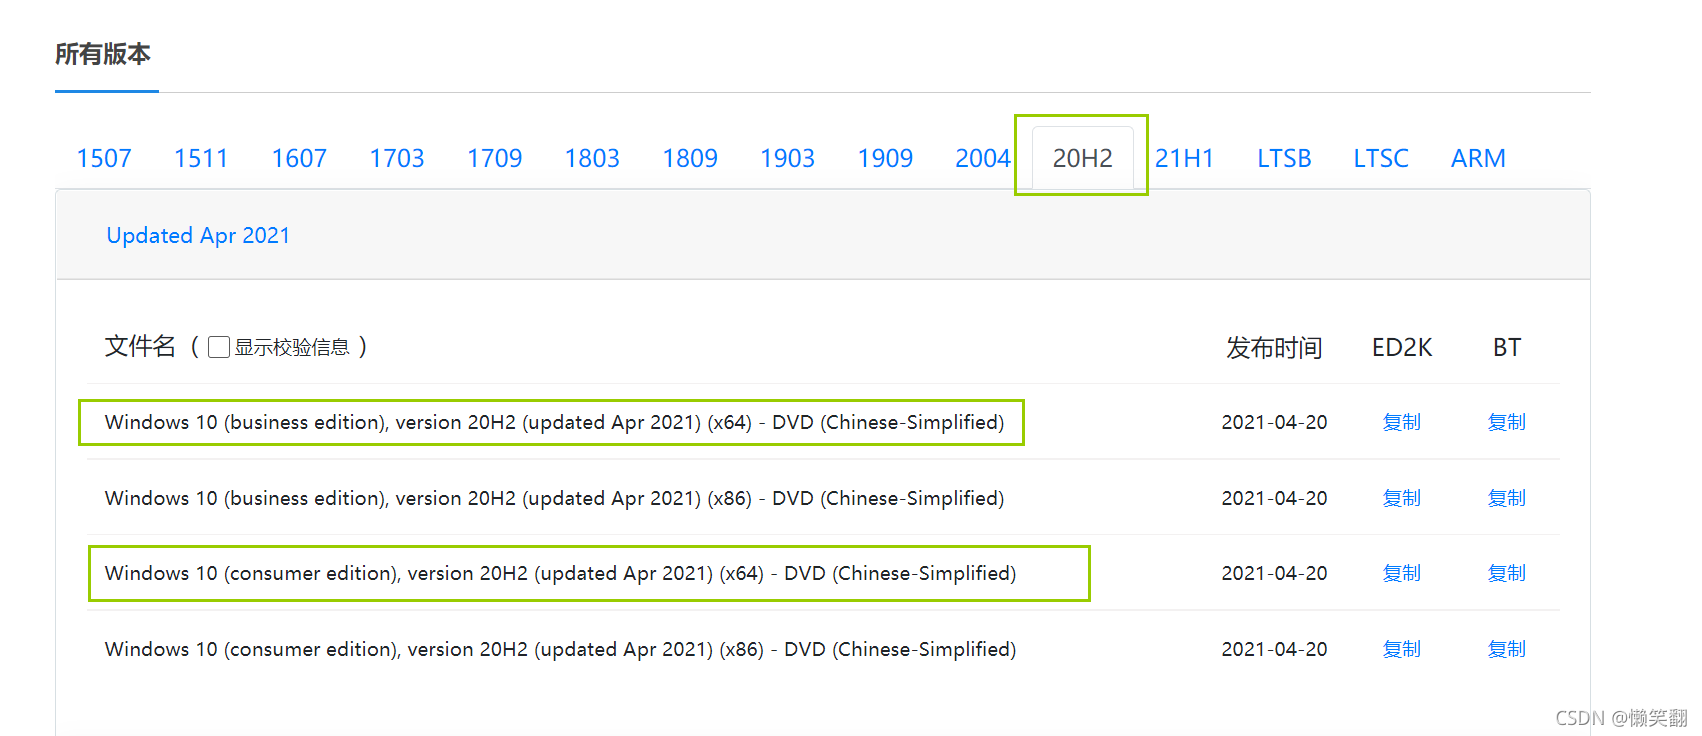This screenshot has height=736, width=1702.
Task: Click release date of consumer edition x64
Action: [x=1274, y=574]
